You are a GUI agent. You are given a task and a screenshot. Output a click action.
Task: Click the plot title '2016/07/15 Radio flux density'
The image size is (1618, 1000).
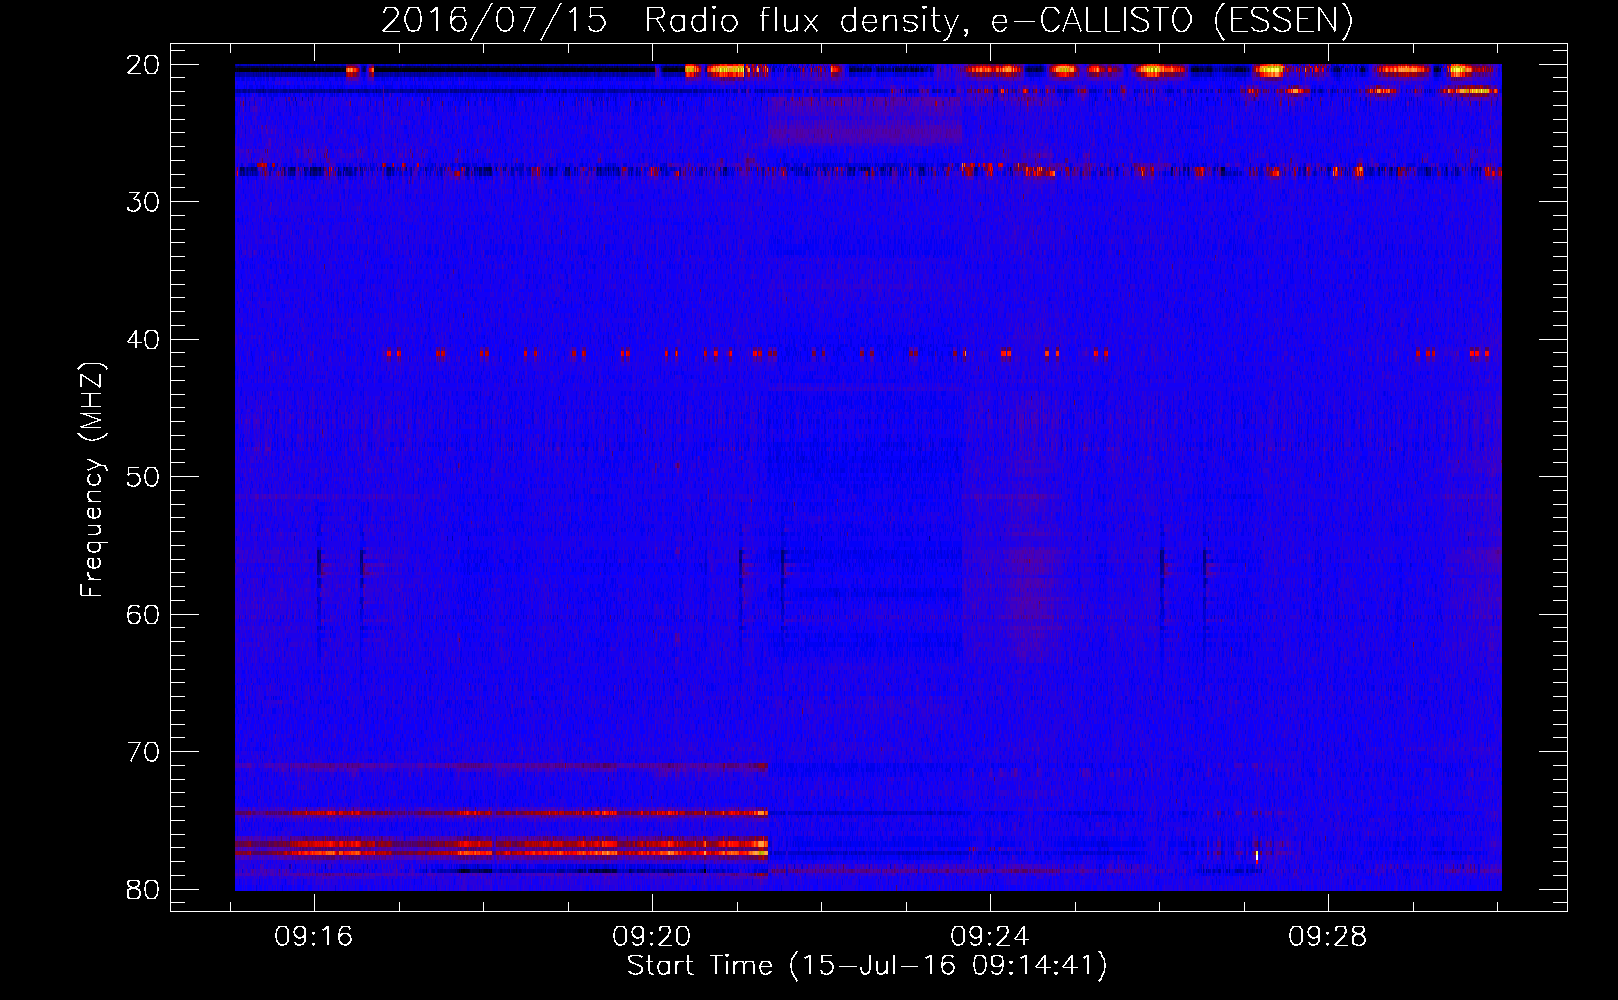pyautogui.click(x=867, y=21)
